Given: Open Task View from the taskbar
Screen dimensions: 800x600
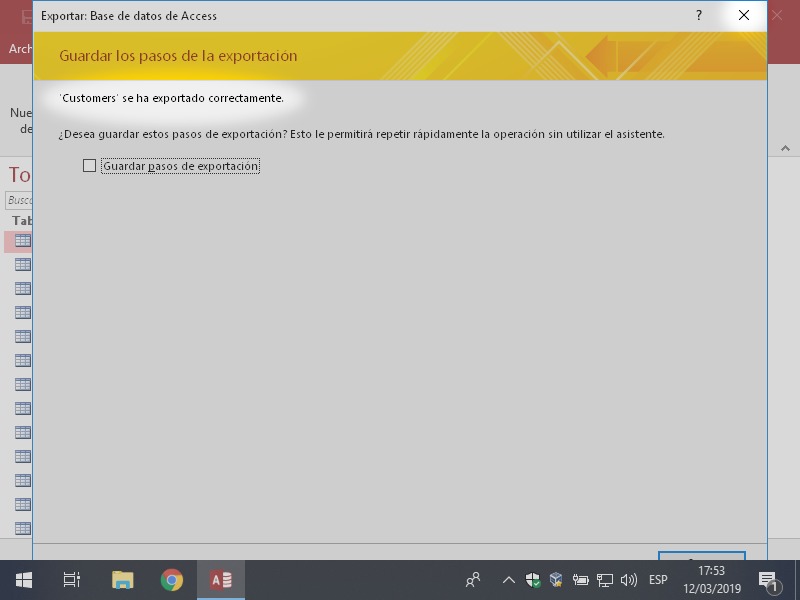Looking at the screenshot, I should pyautogui.click(x=72, y=580).
